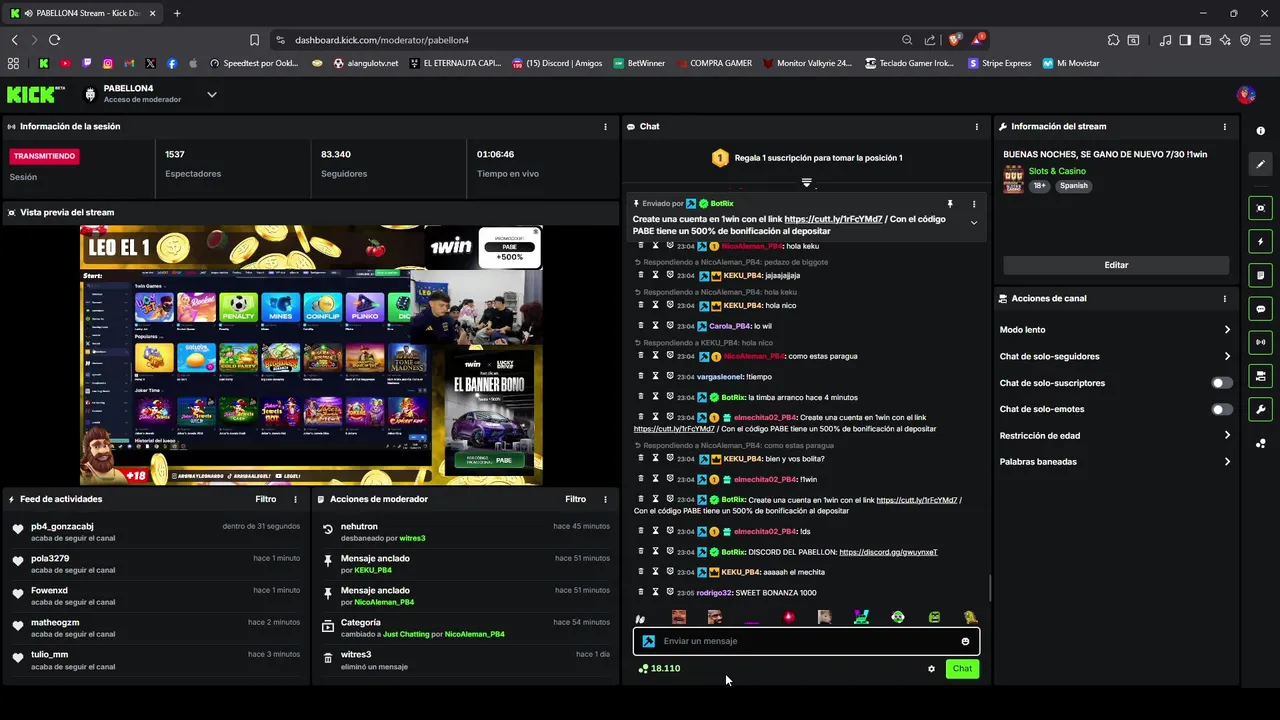Expand the PABELLON4 channel dropdown
The width and height of the screenshot is (1280, 720).
coord(212,95)
